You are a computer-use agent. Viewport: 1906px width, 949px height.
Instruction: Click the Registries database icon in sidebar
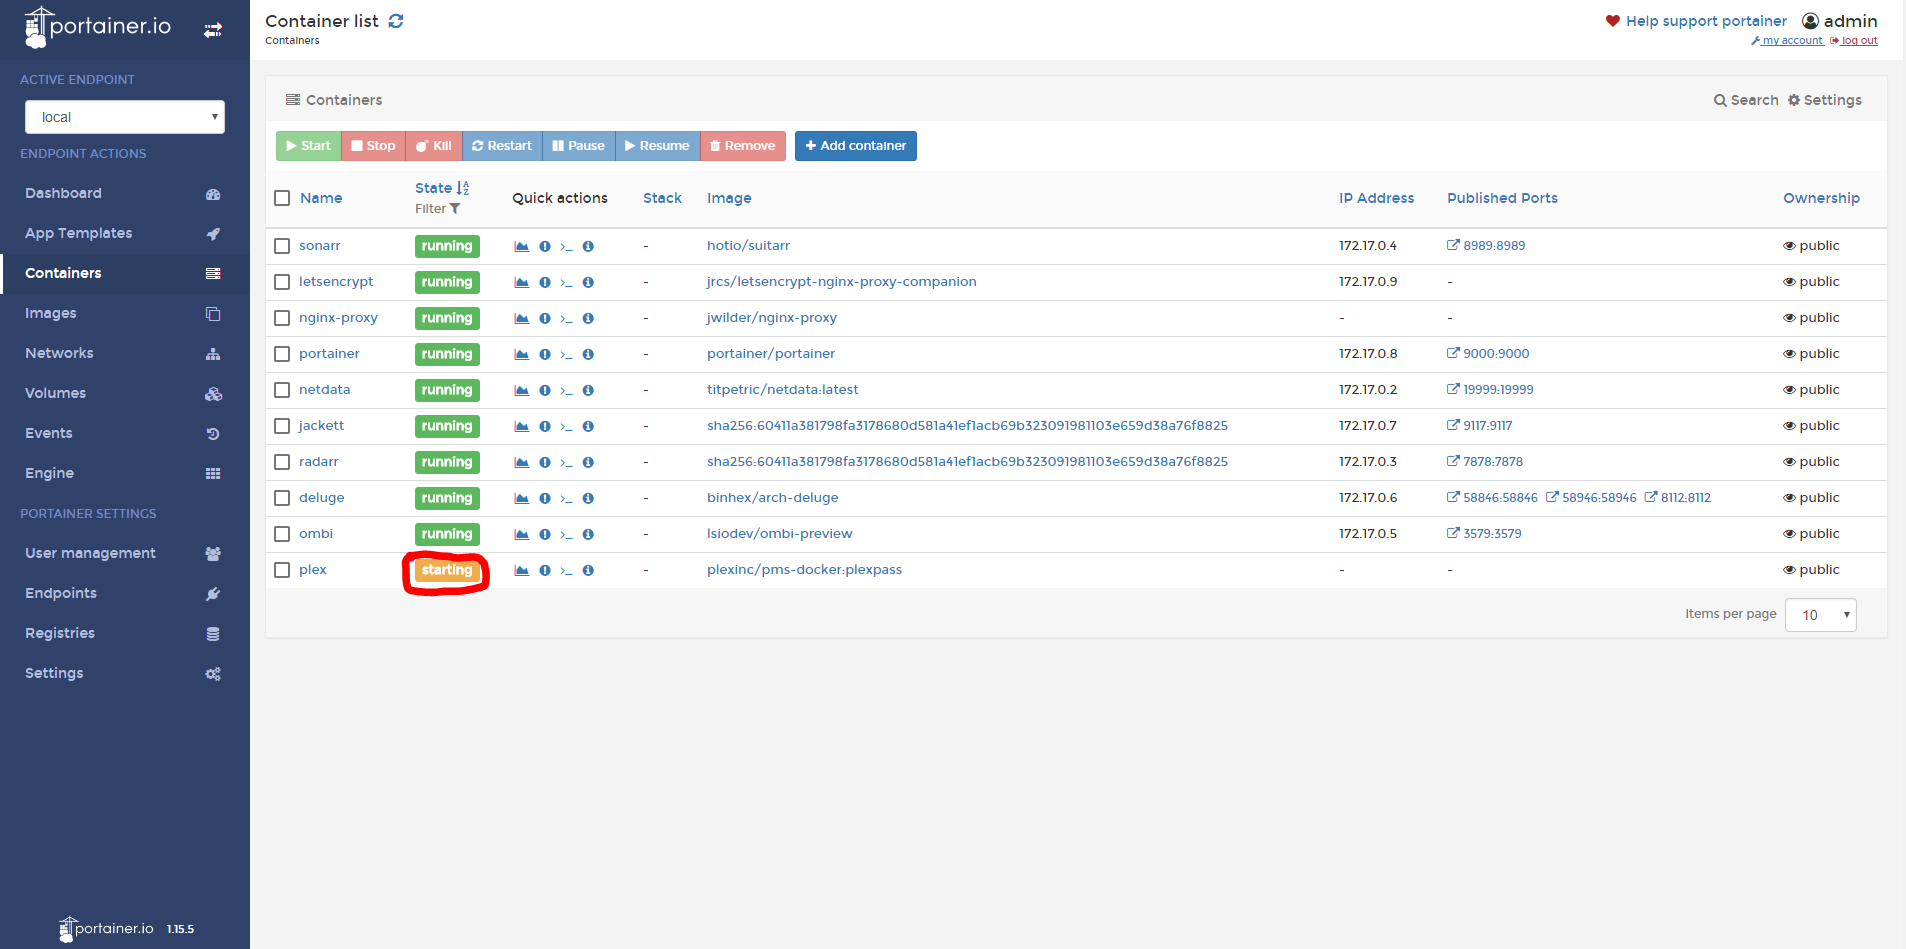click(213, 634)
